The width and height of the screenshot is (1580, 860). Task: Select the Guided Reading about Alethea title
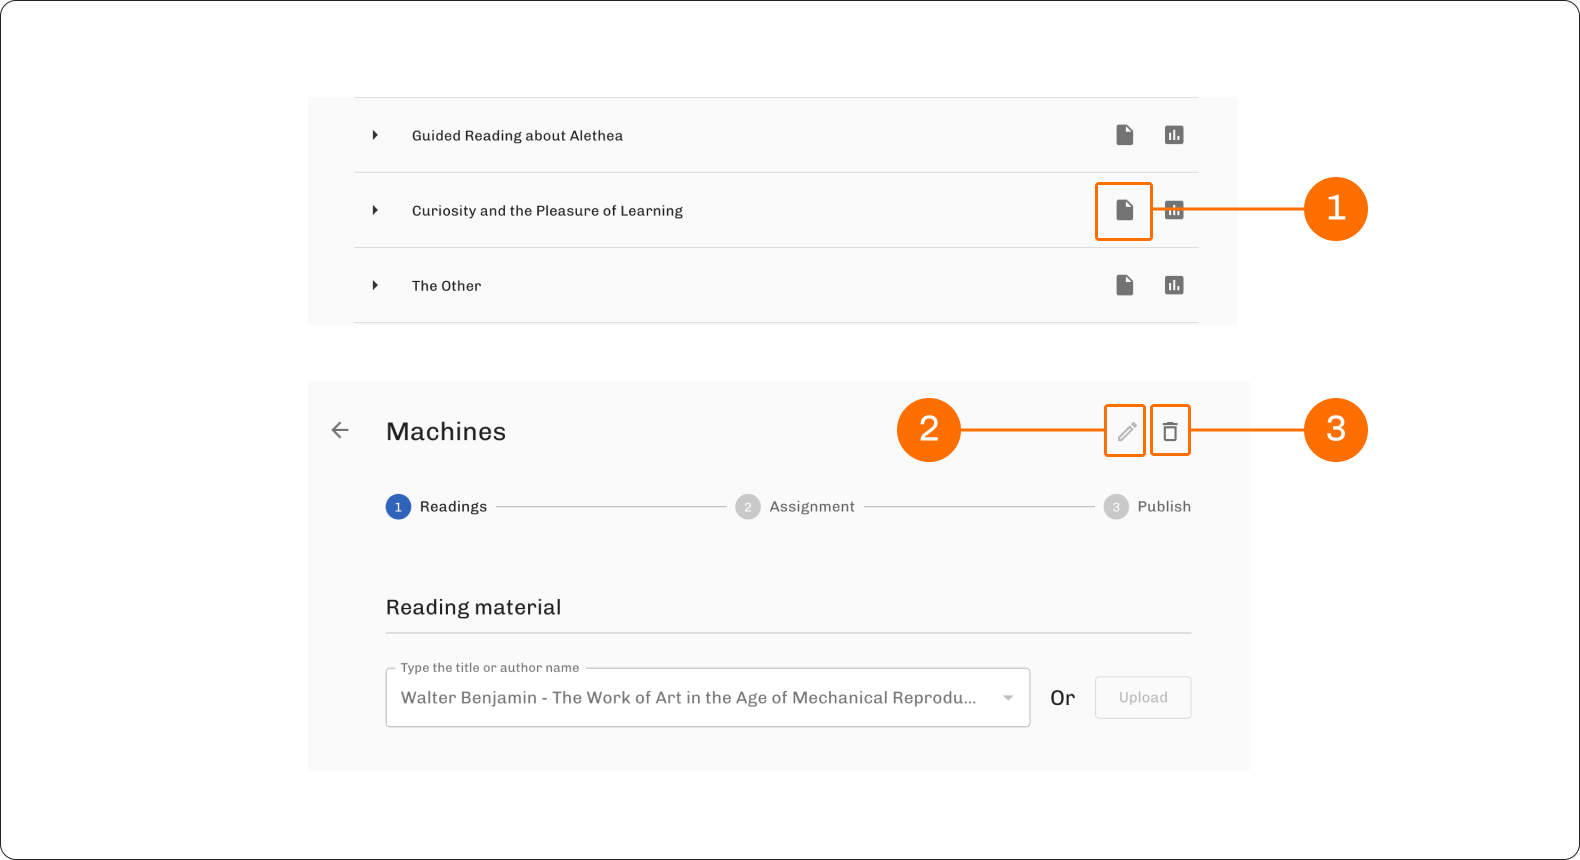click(517, 136)
